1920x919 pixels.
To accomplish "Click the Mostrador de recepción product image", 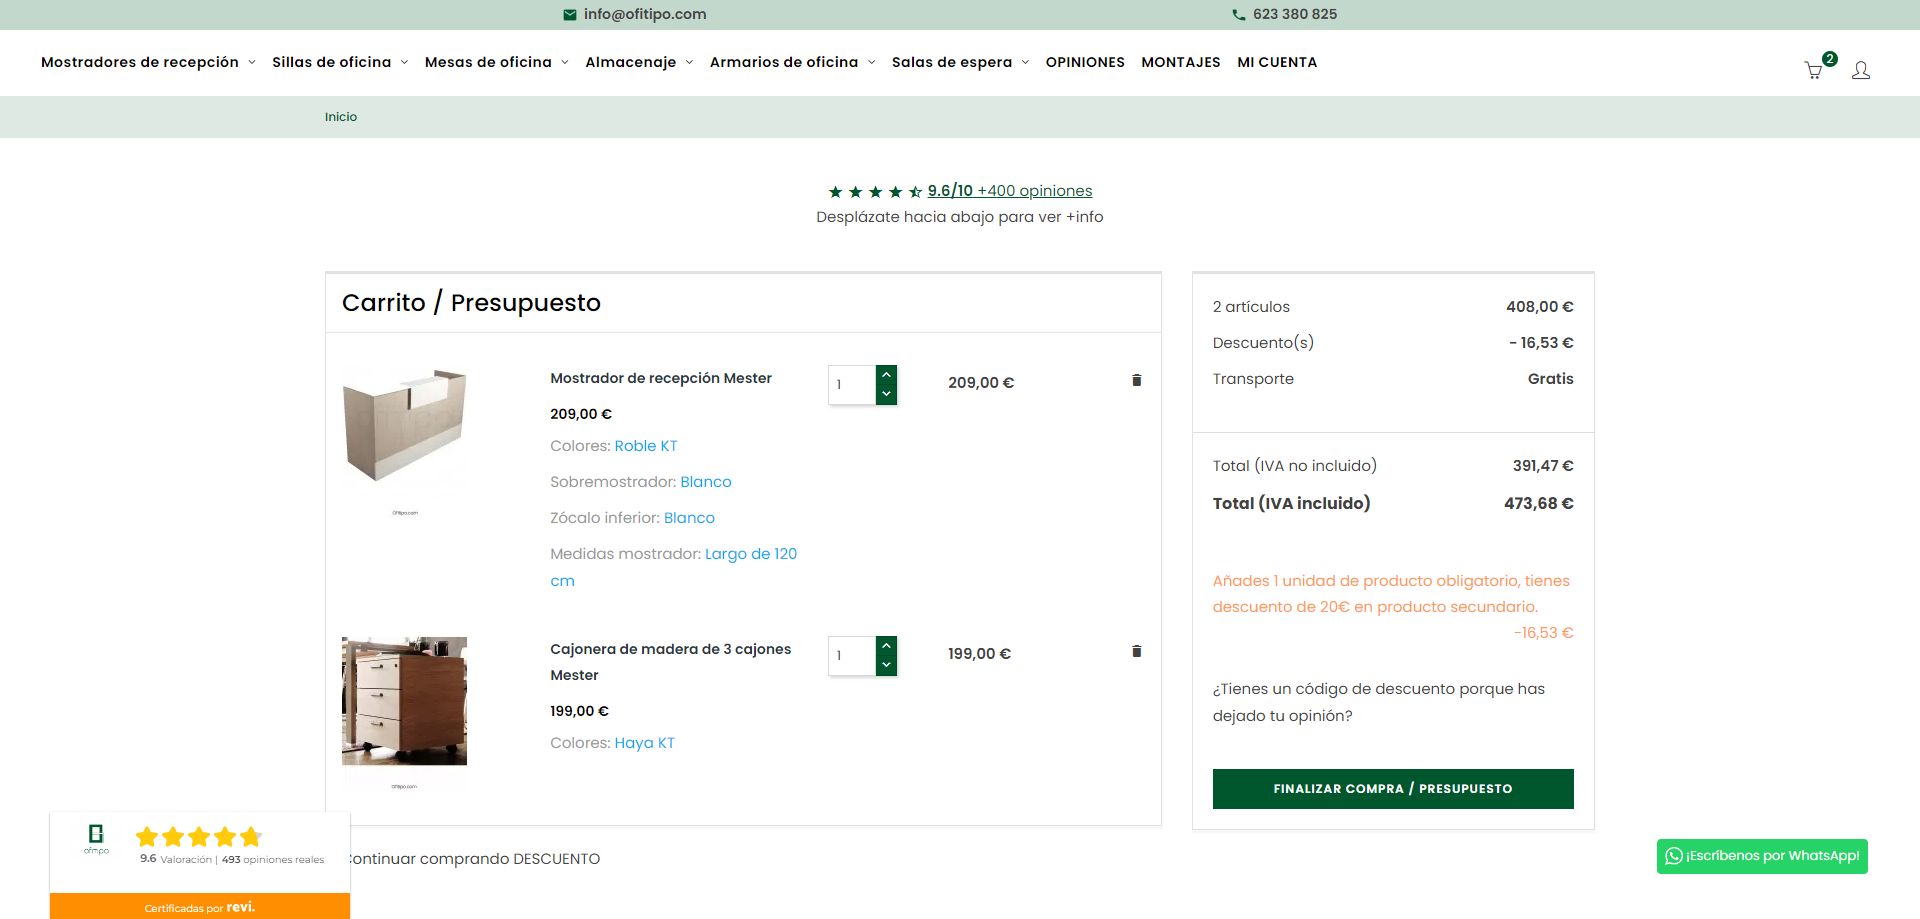I will click(405, 427).
